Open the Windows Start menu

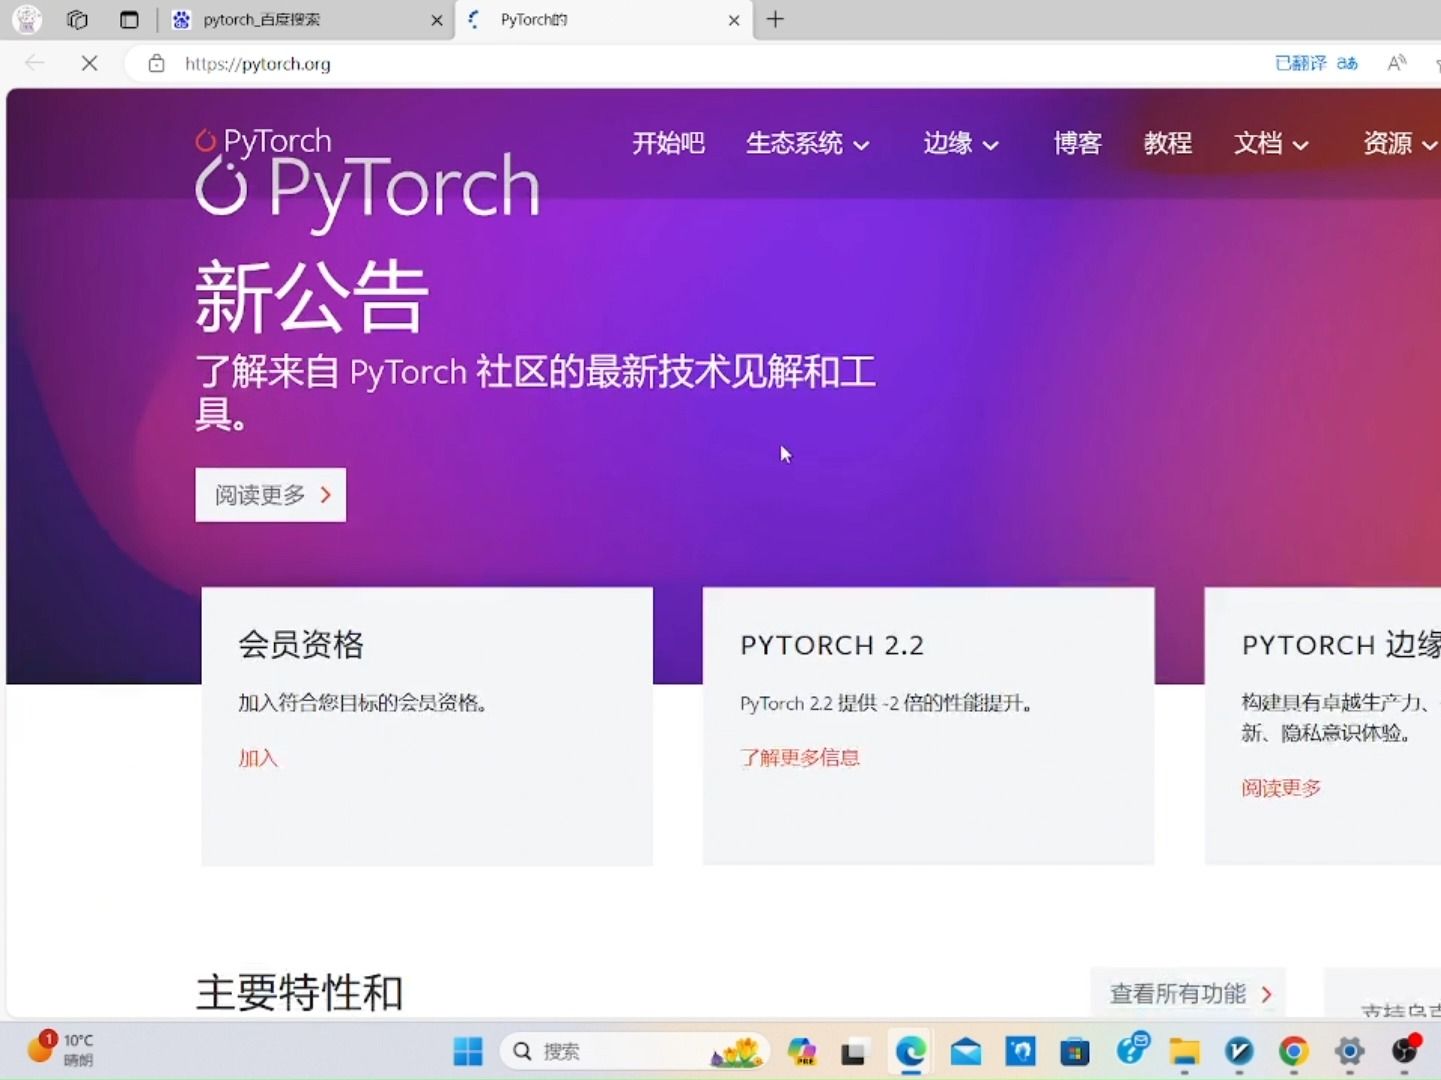[x=468, y=1051]
